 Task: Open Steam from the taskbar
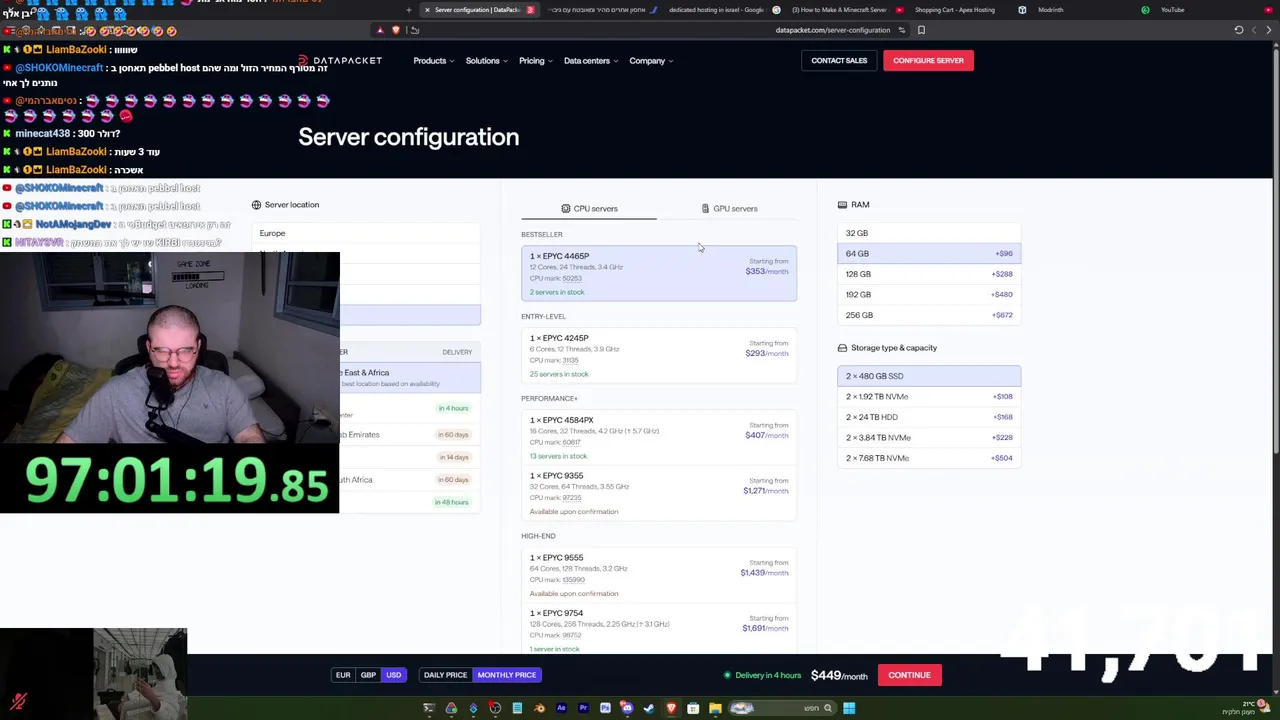648,708
